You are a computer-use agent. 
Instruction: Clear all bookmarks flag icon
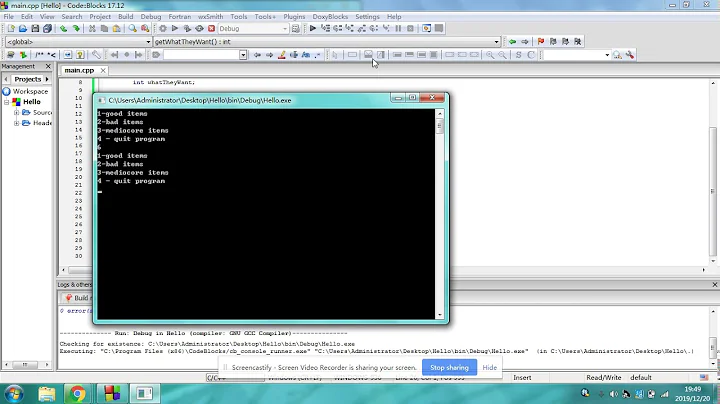tap(578, 42)
